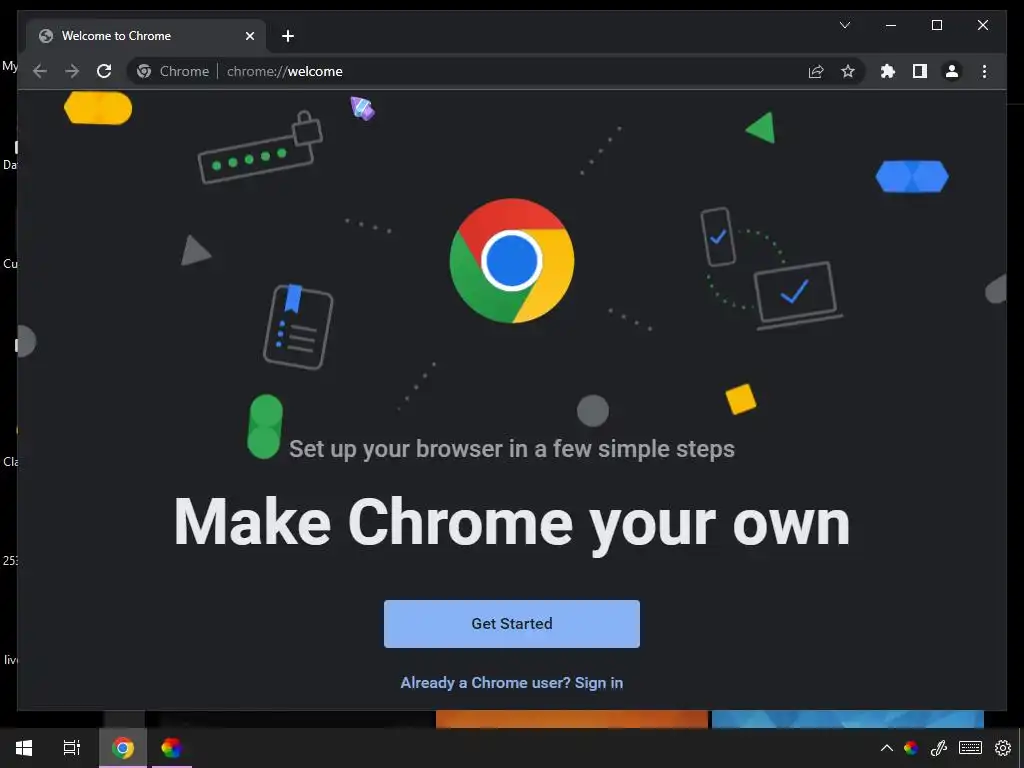The height and width of the screenshot is (768, 1024).
Task: Go forward using the forward arrow
Action: [x=72, y=71]
